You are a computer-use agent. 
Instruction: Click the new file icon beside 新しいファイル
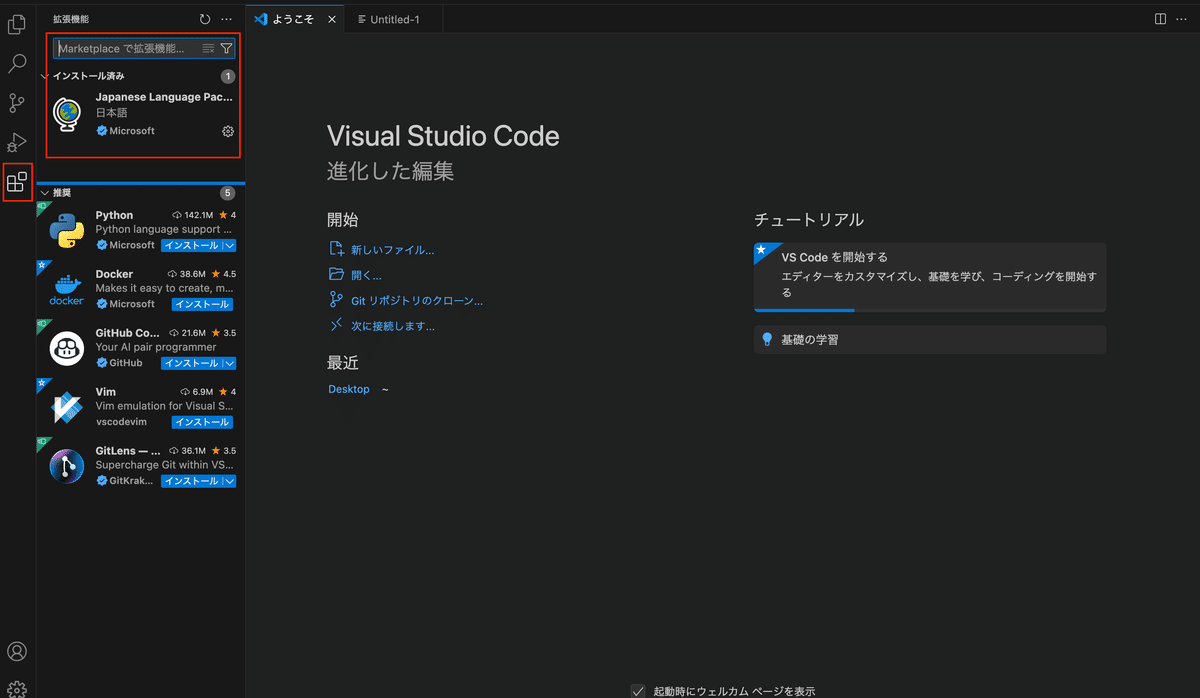[336, 249]
